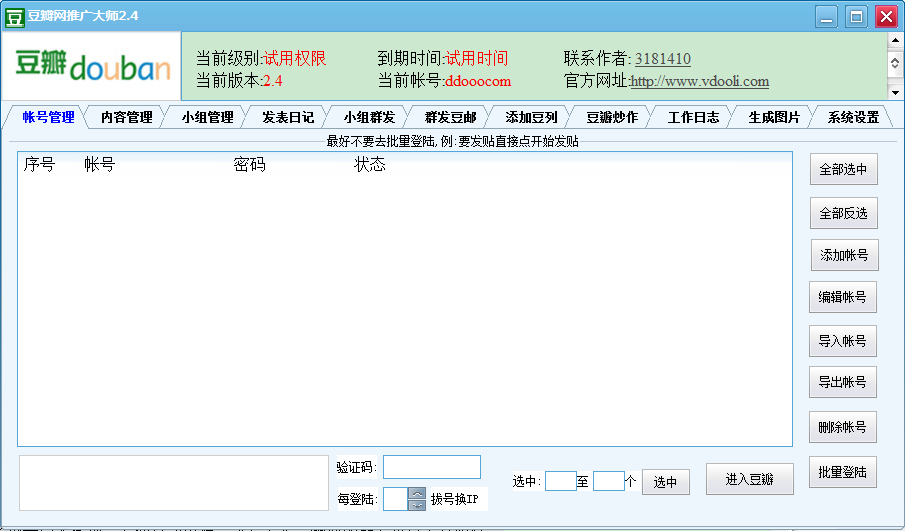Viewport: 905px width, 531px height.
Task: Open the 豆瓣炒作 tab
Action: (612, 117)
